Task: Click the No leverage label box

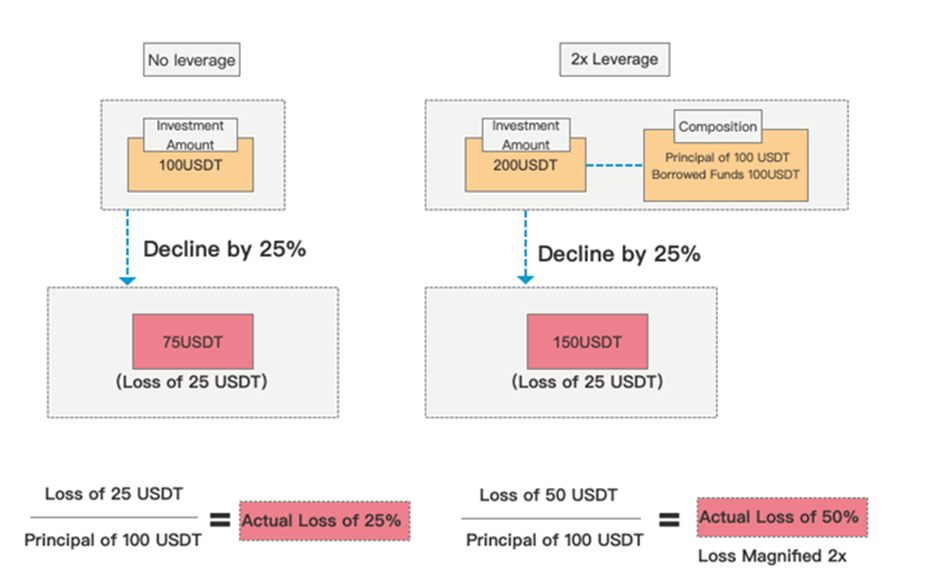Action: (192, 60)
